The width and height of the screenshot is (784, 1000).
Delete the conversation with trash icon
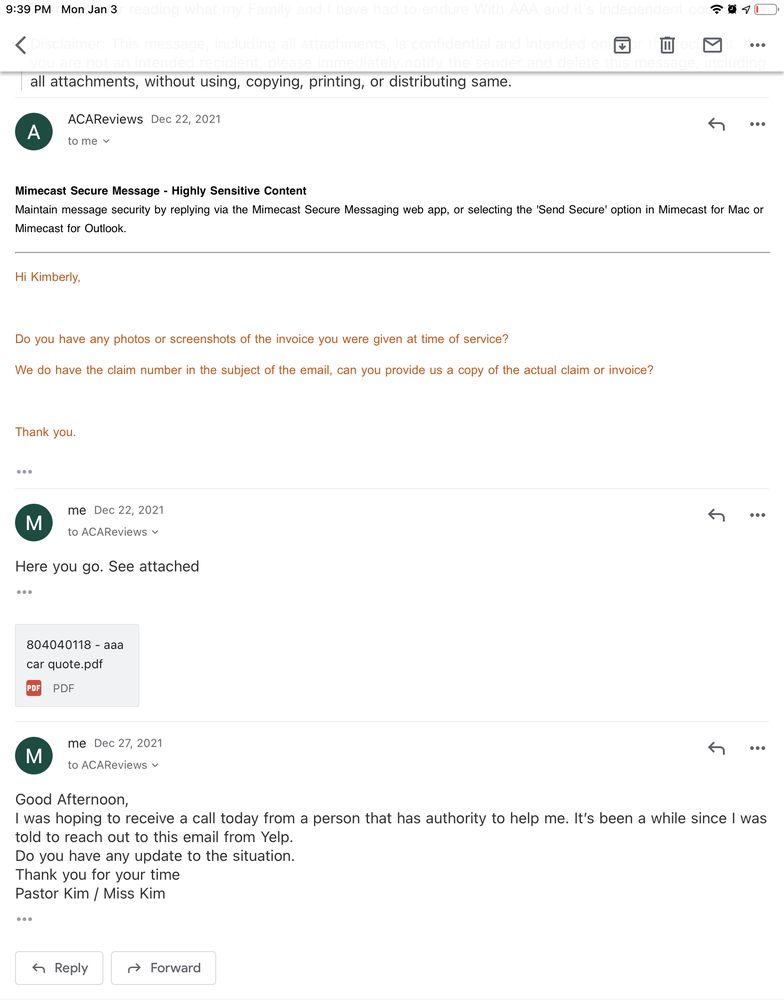pos(667,45)
